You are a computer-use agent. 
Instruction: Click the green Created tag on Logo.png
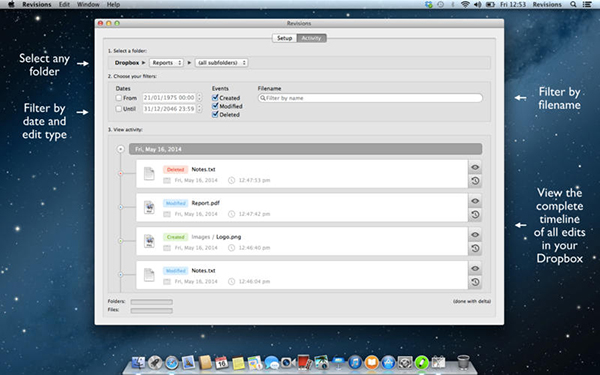click(x=176, y=237)
